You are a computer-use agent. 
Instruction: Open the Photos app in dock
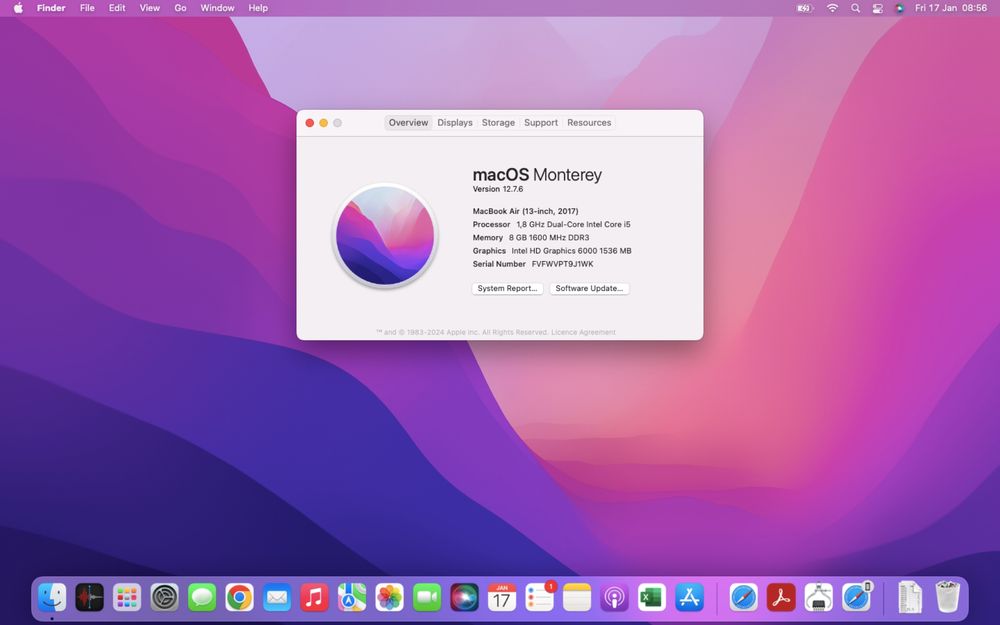pos(390,598)
